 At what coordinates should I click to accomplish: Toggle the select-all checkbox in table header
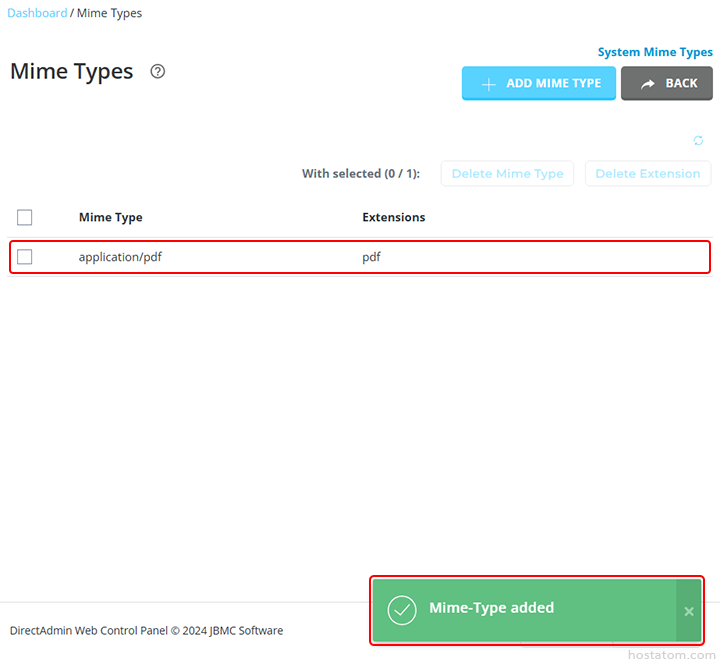point(25,218)
